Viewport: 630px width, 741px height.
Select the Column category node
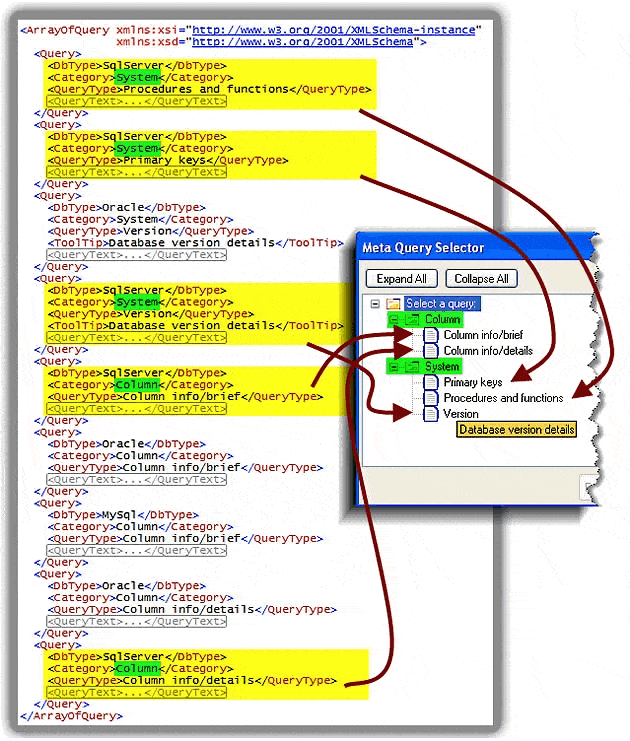[x=442, y=320]
